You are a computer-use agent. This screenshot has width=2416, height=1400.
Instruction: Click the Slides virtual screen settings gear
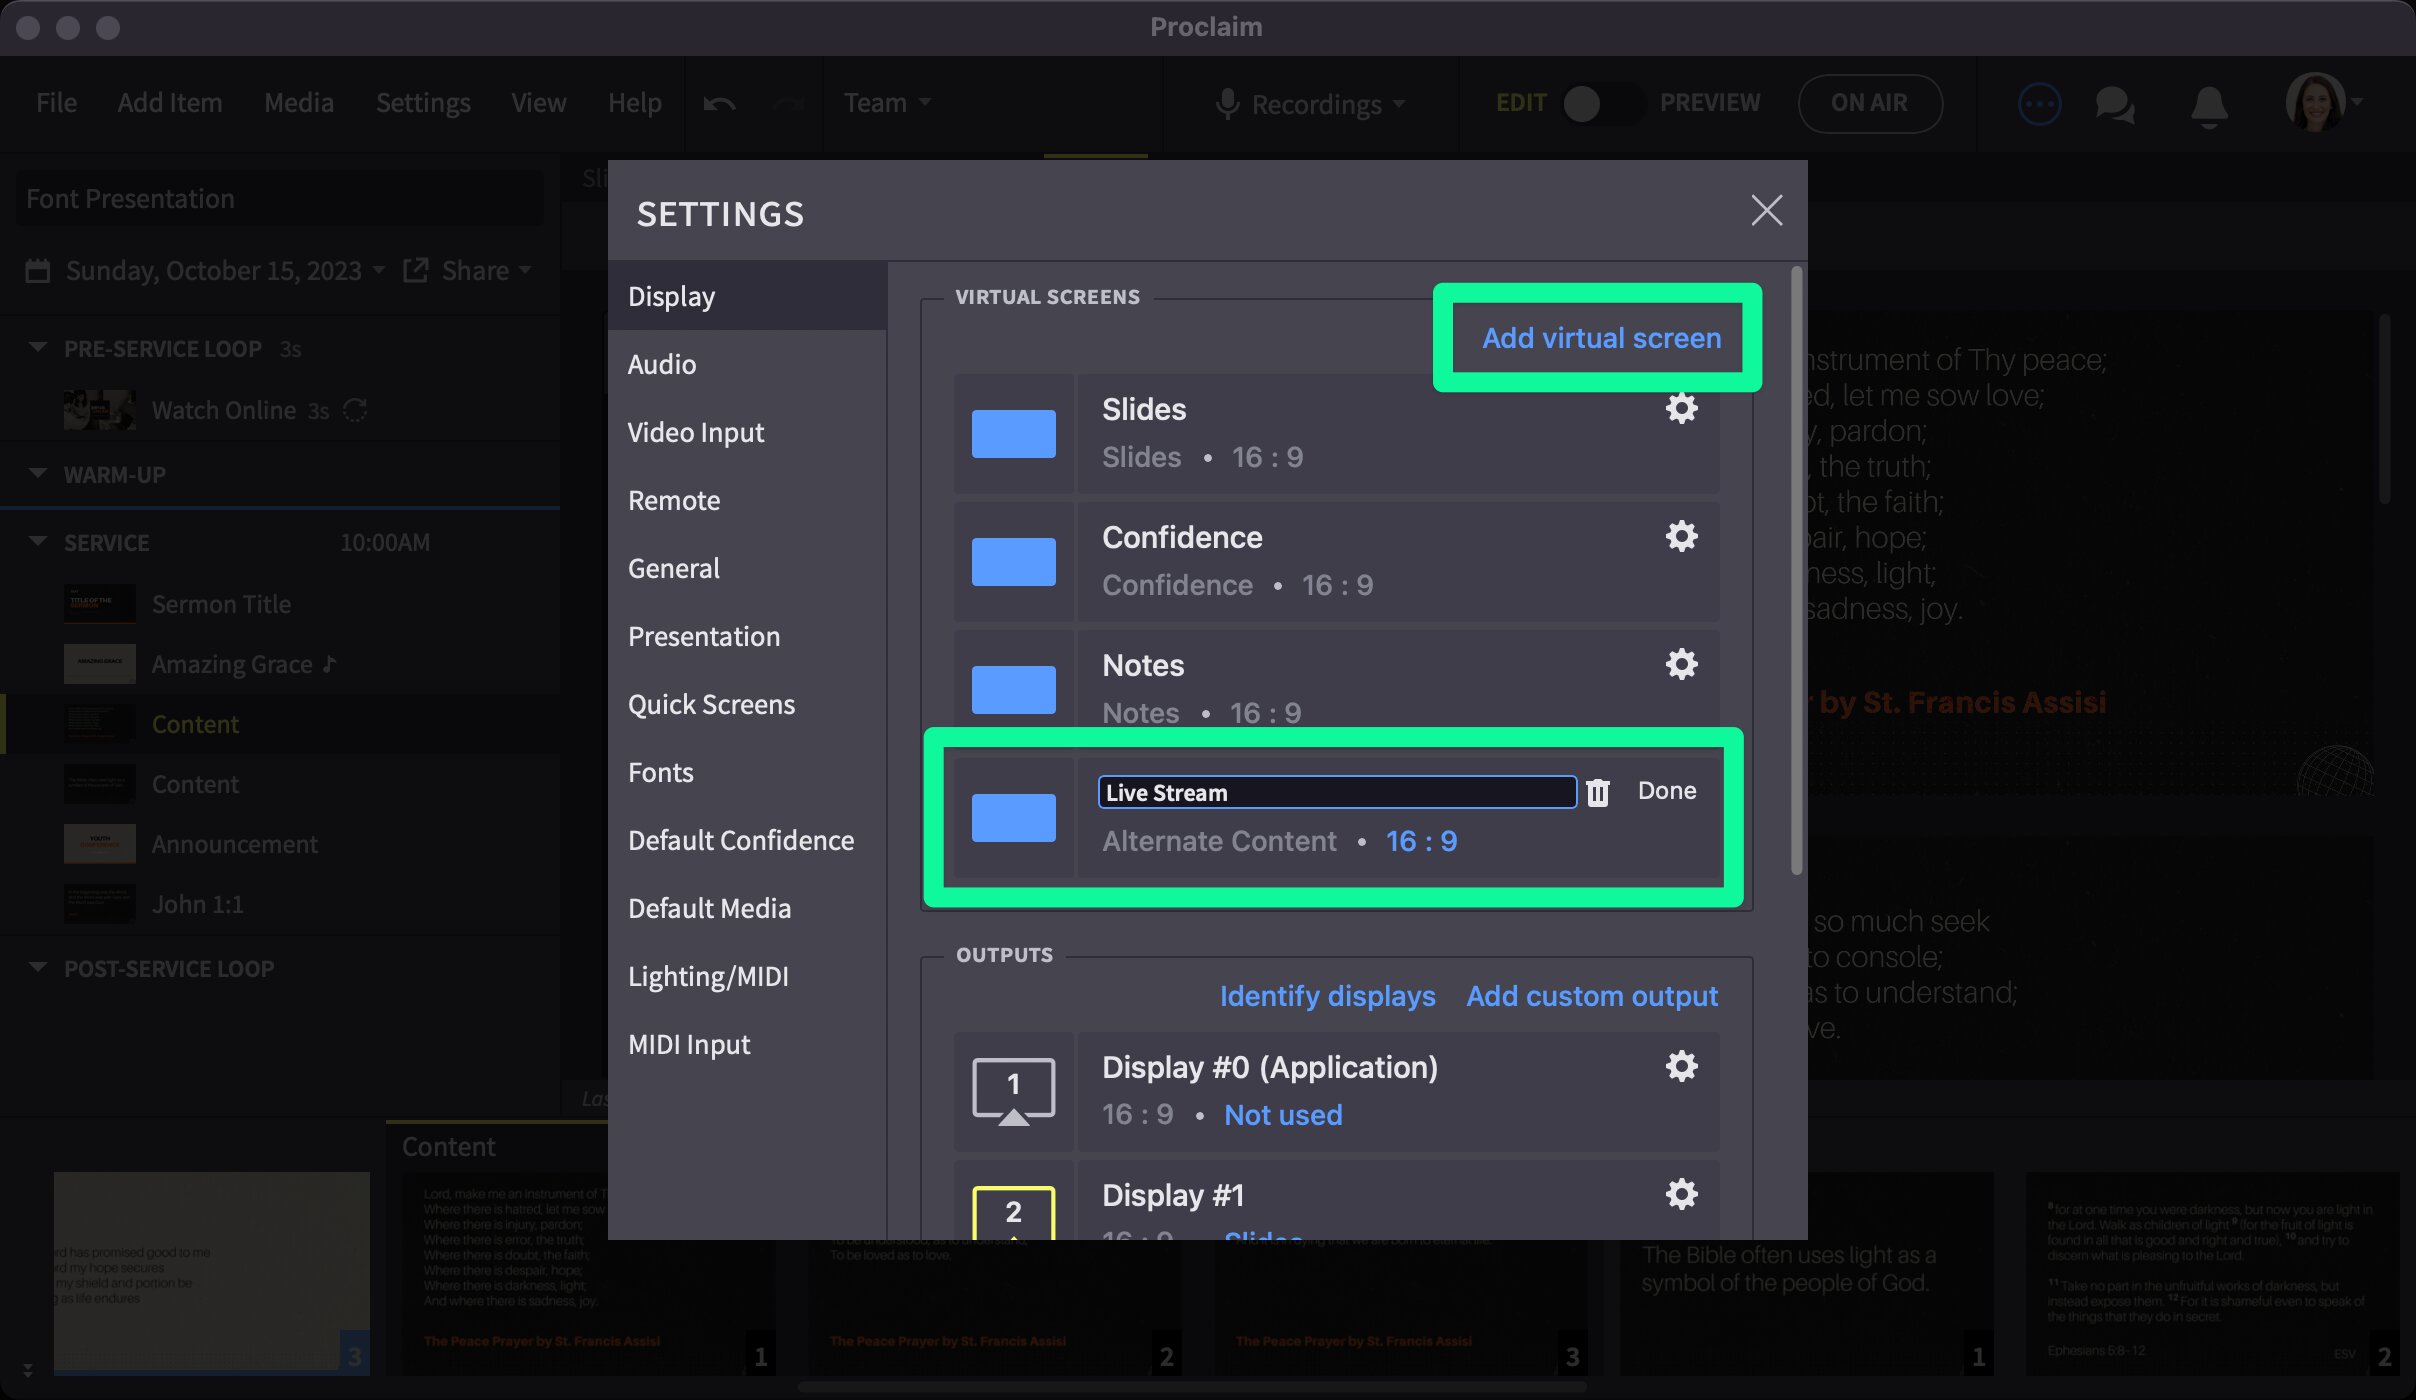click(x=1681, y=408)
